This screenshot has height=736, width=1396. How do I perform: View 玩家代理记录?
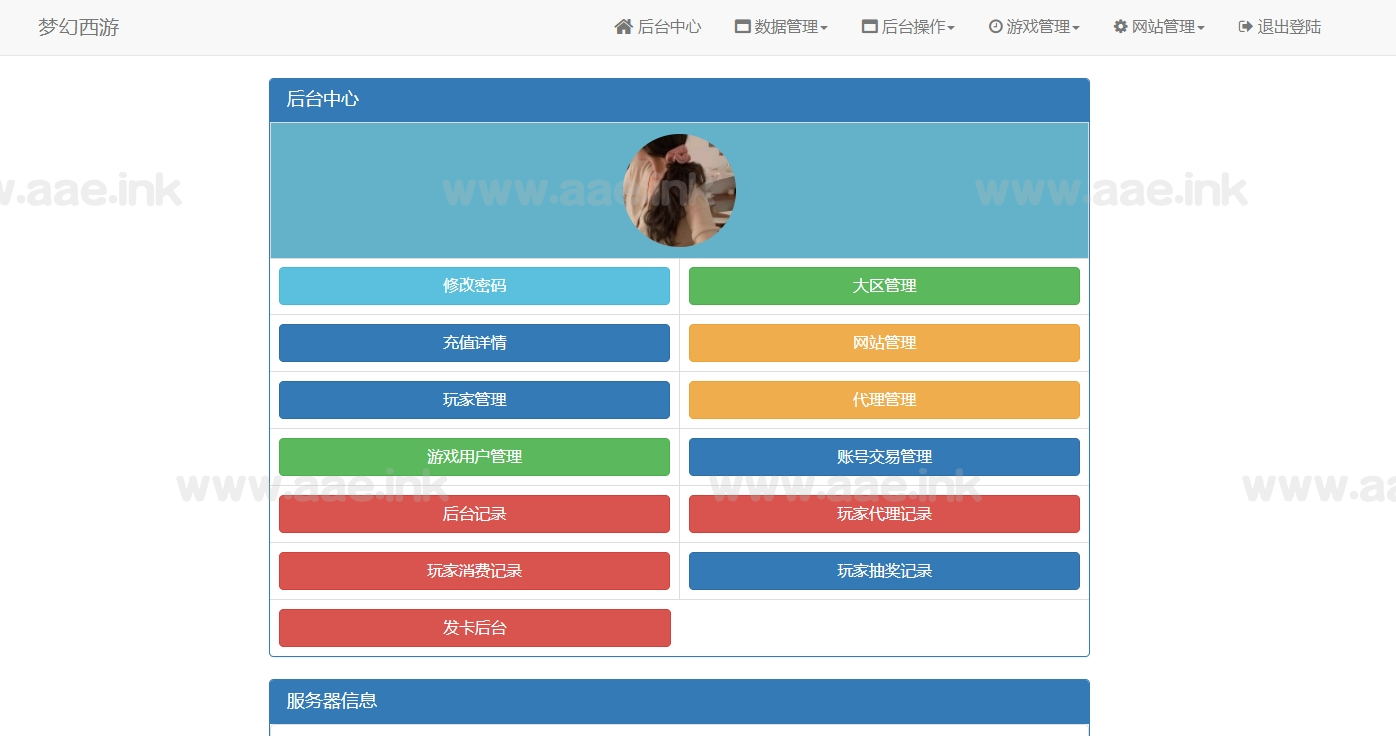point(884,514)
